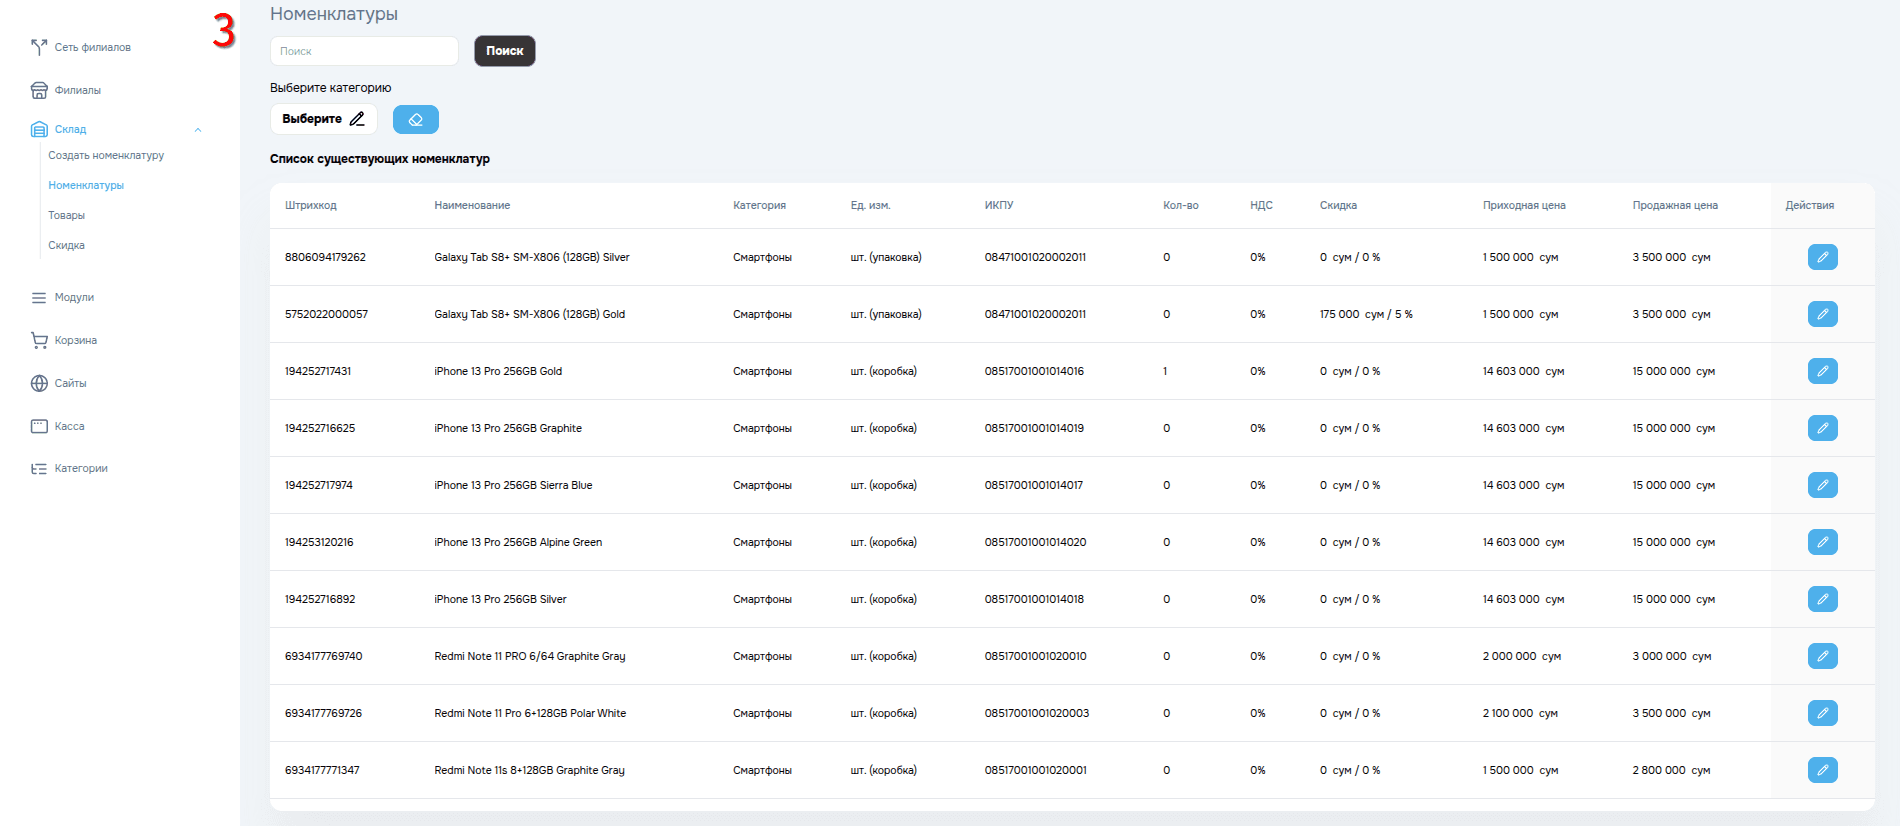Open the Выберите category selector

pos(323,119)
